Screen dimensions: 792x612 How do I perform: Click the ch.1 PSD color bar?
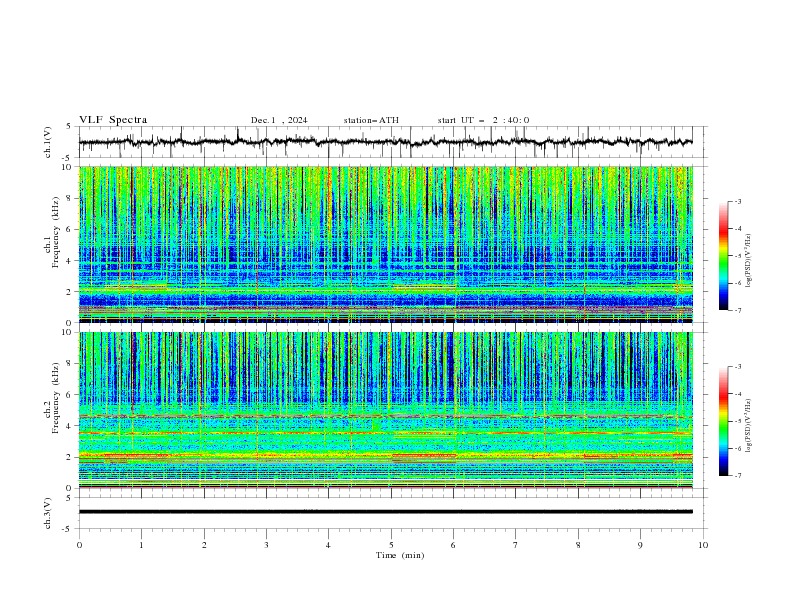[x=724, y=256]
